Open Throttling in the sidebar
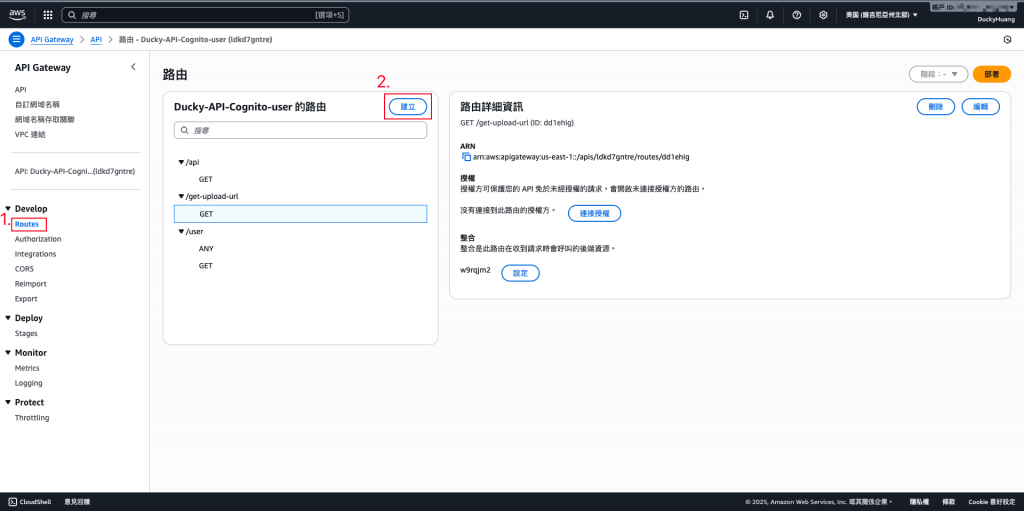 (32, 418)
